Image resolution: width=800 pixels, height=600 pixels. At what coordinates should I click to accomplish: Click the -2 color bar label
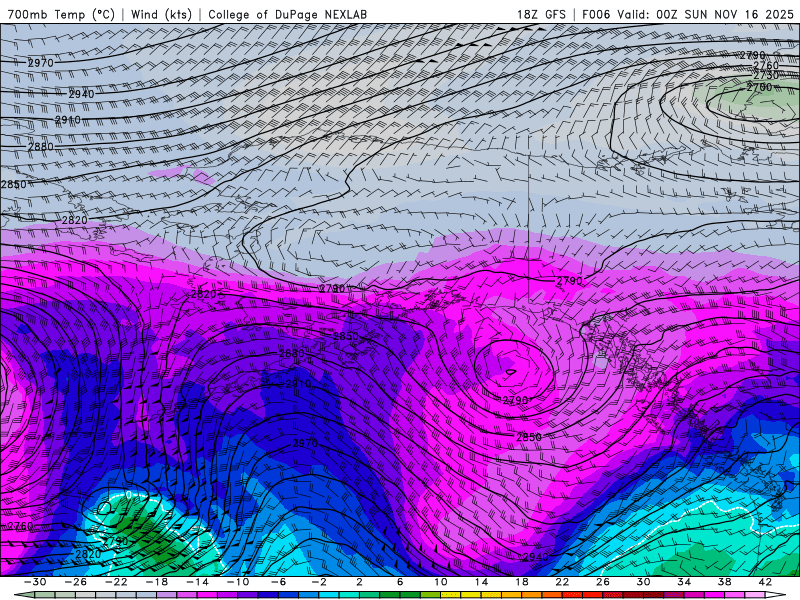click(x=319, y=582)
